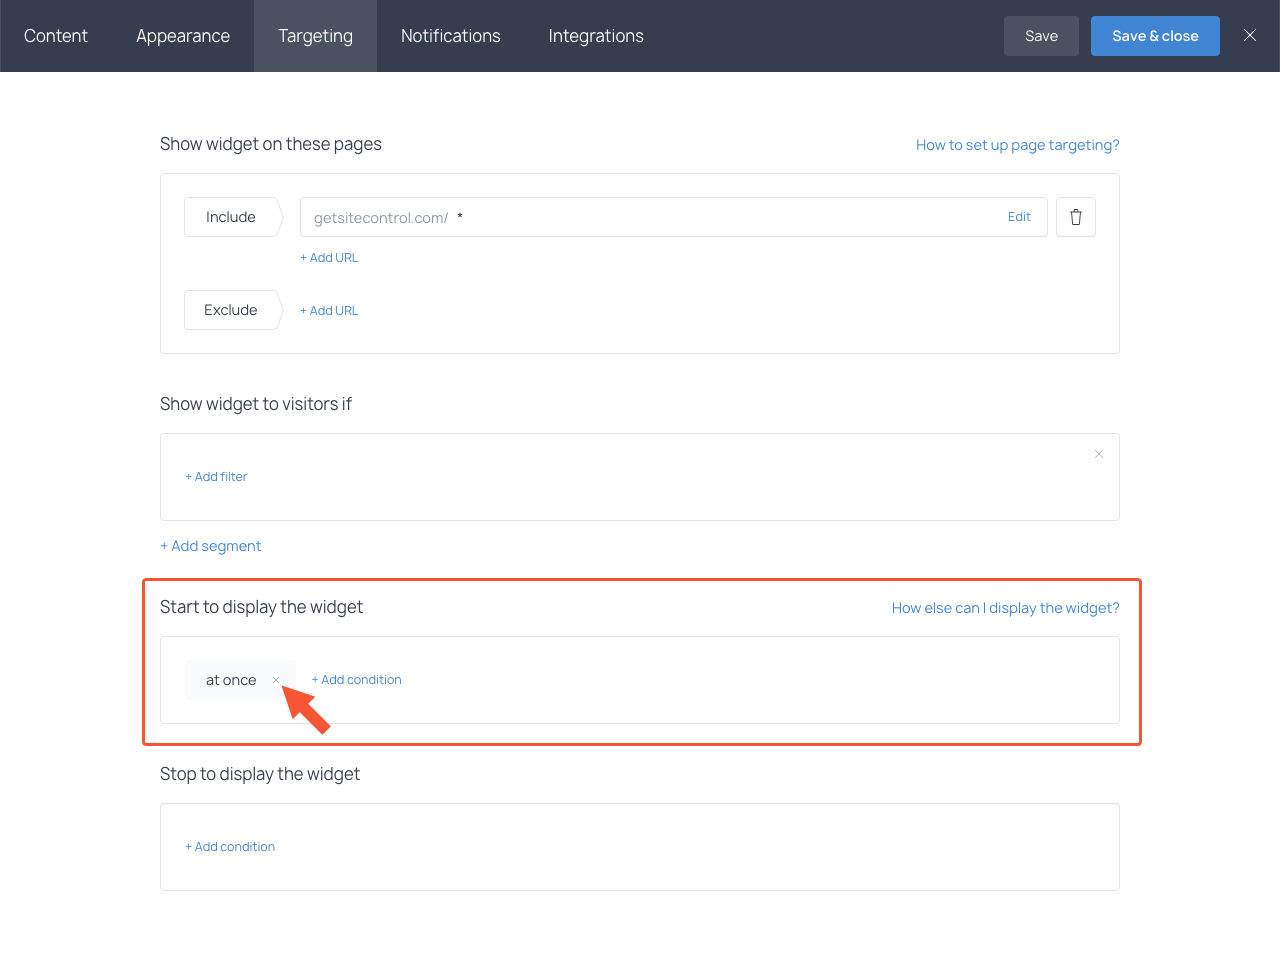Remove the "at once" display condition
1280x960 pixels.
pos(276,680)
